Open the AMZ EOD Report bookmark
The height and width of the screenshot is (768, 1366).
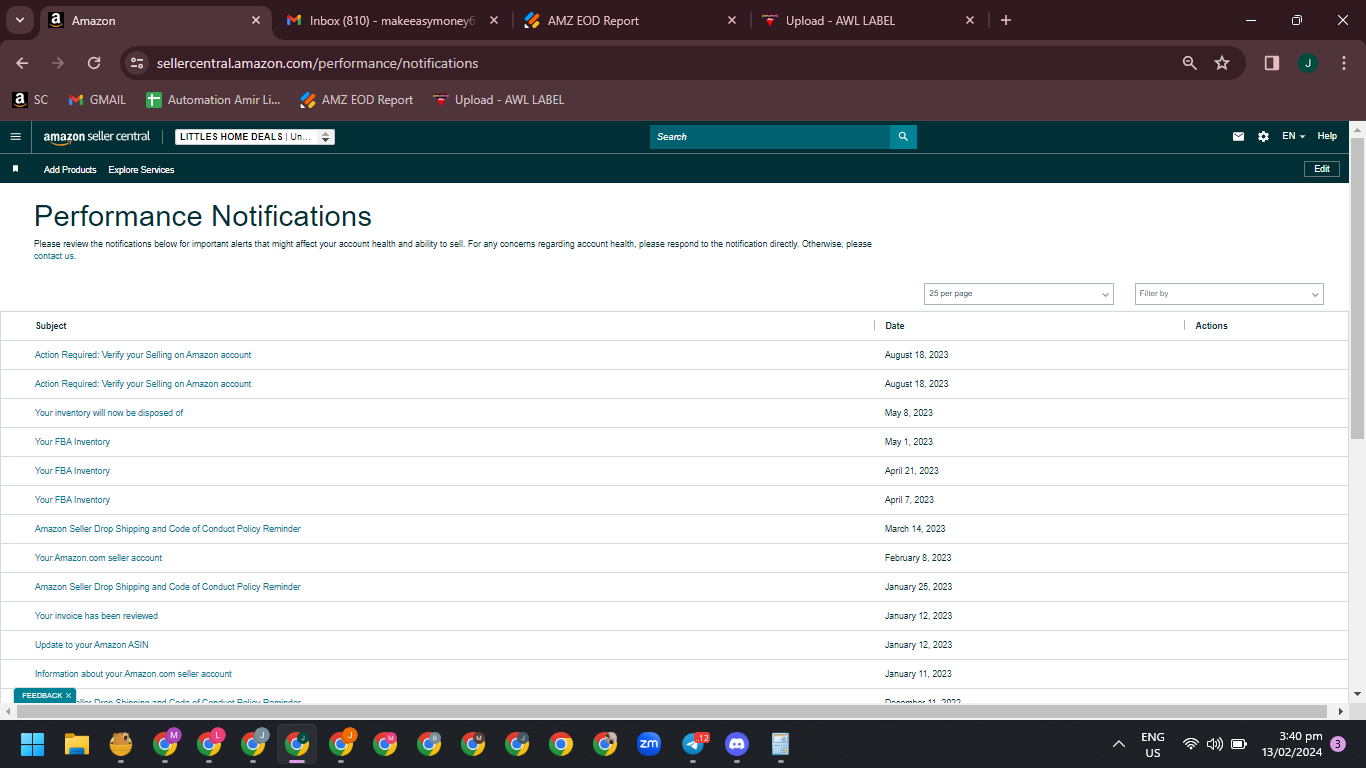pyautogui.click(x=356, y=100)
